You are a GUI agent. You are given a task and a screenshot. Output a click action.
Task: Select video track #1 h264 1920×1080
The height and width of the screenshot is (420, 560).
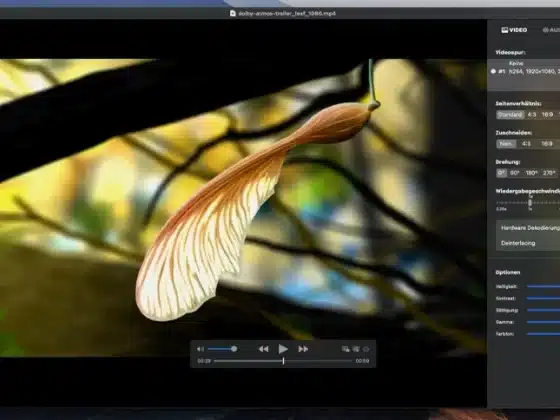coord(525,71)
